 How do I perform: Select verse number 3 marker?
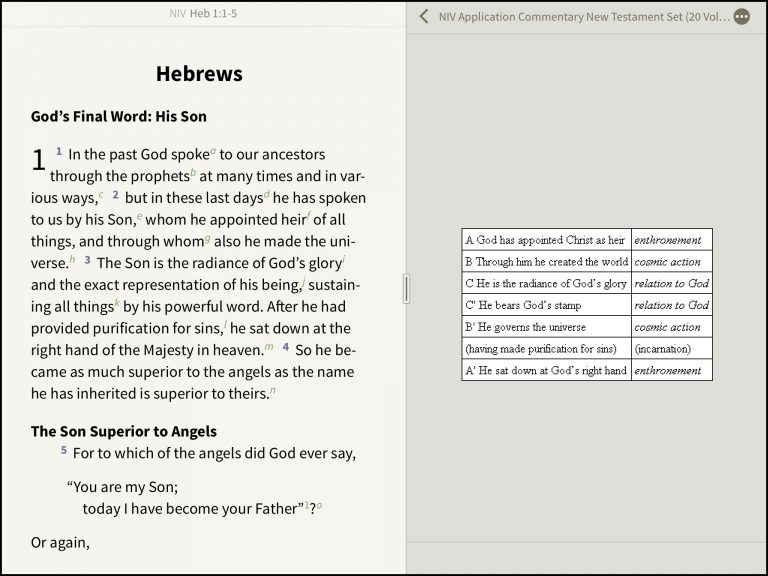tap(87, 260)
